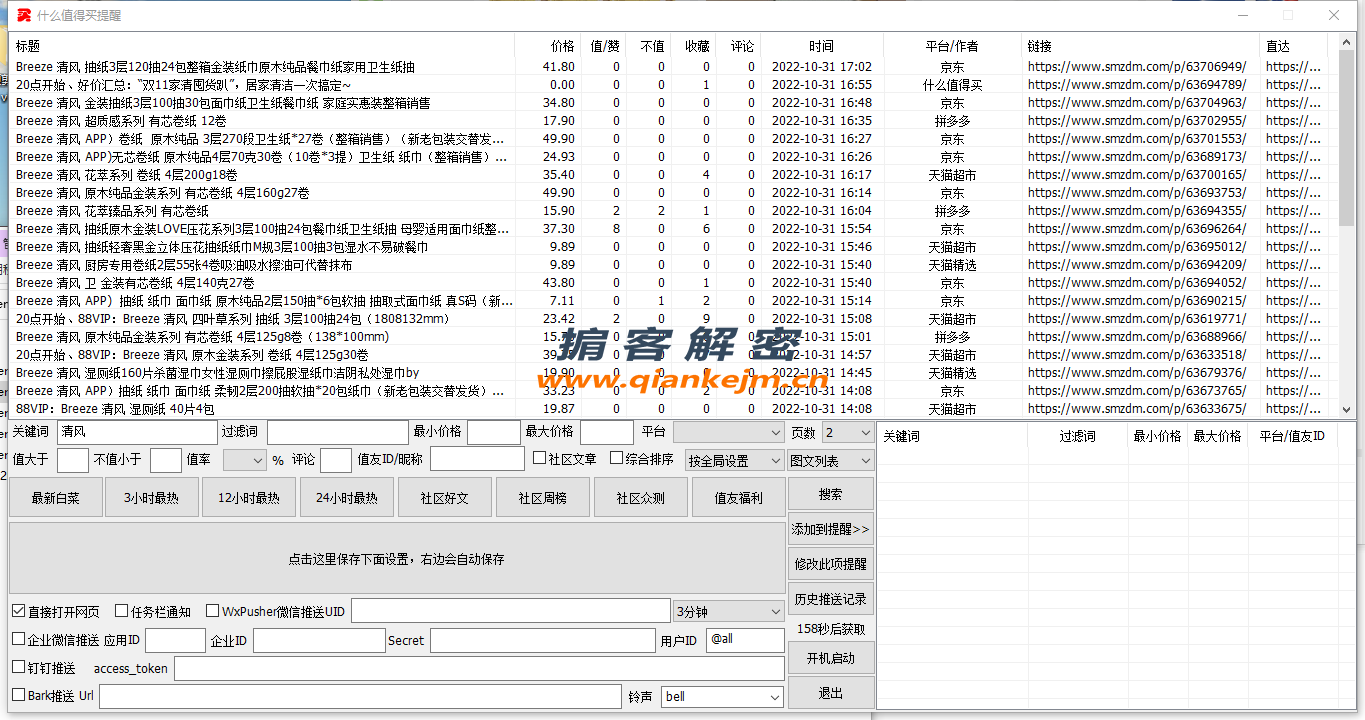
Task: Click the 24小时最热 button
Action: tap(346, 497)
